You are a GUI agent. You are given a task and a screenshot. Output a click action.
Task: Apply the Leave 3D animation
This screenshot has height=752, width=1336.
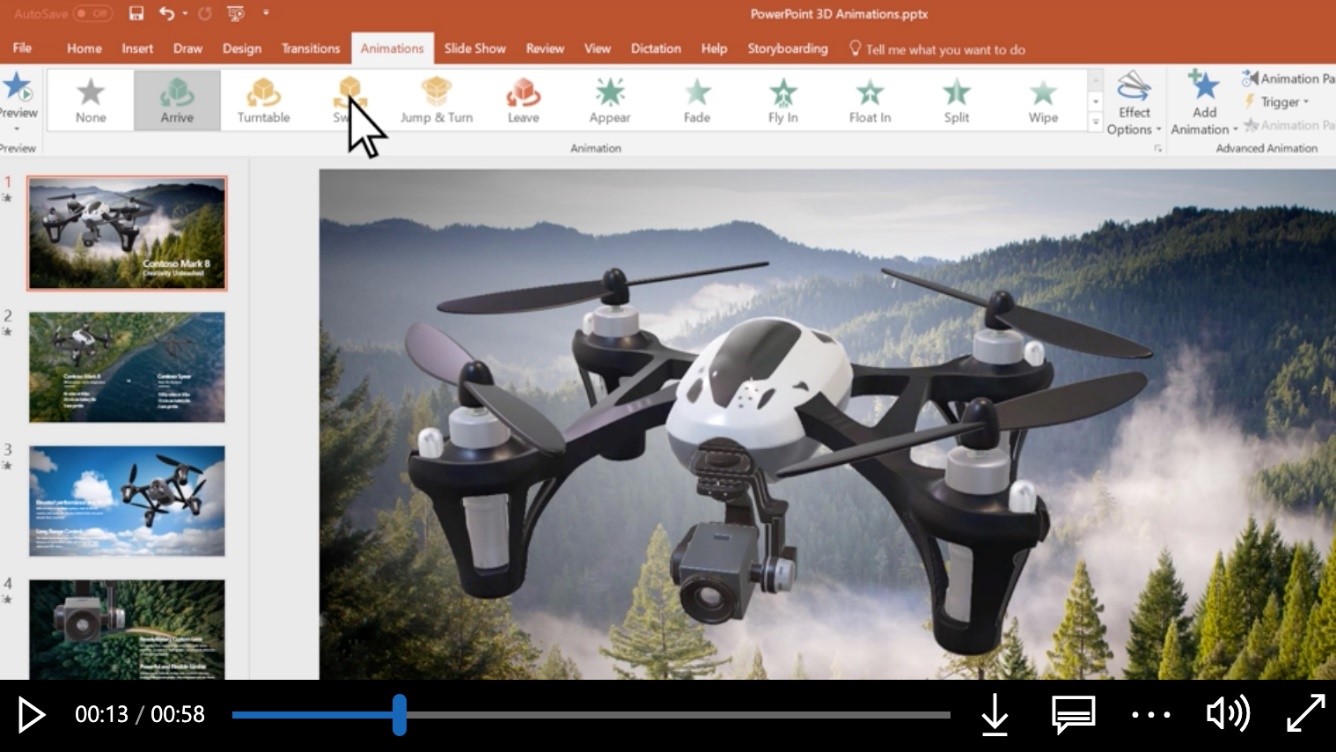[523, 100]
